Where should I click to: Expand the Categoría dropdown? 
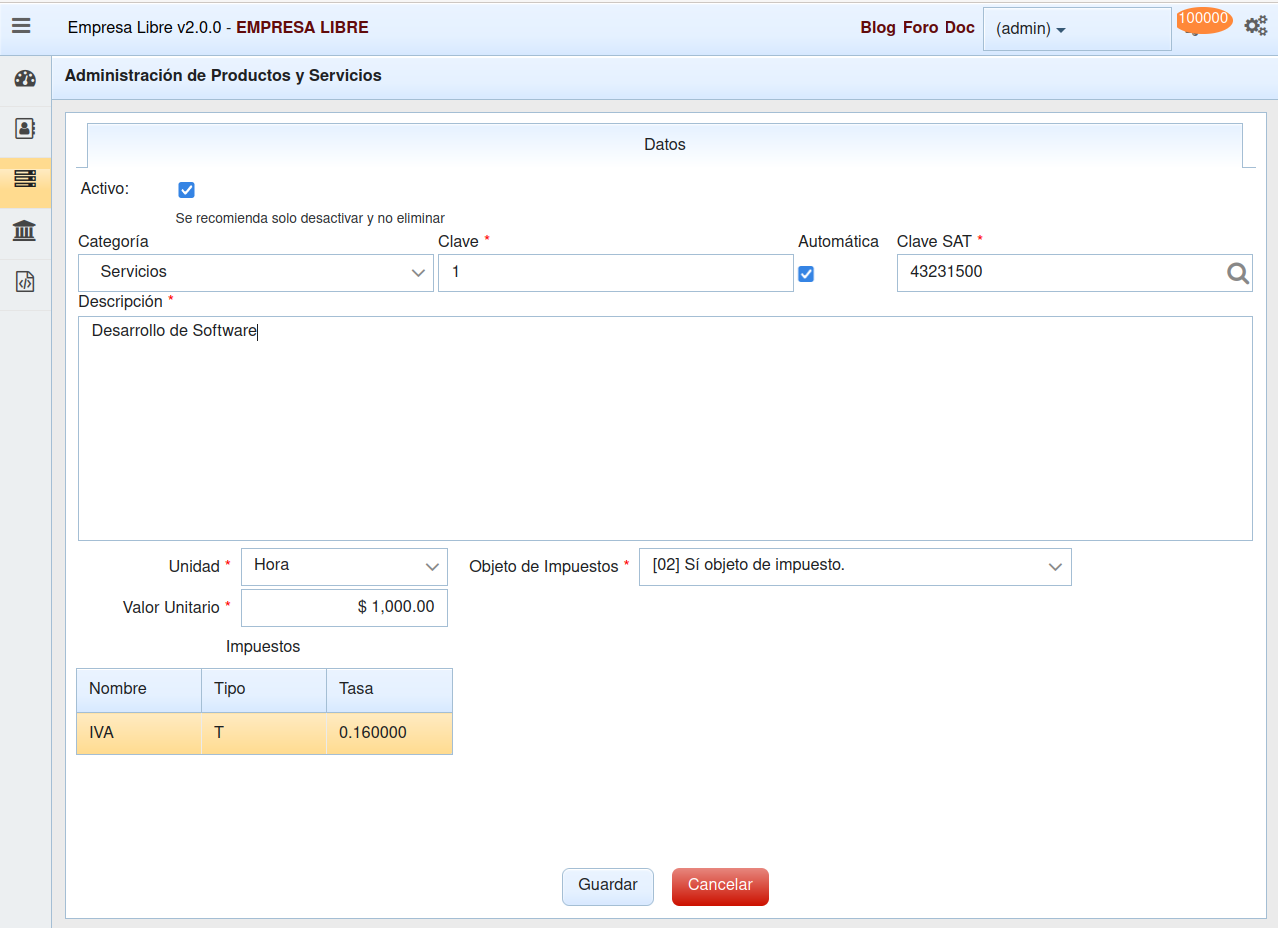pyautogui.click(x=256, y=273)
